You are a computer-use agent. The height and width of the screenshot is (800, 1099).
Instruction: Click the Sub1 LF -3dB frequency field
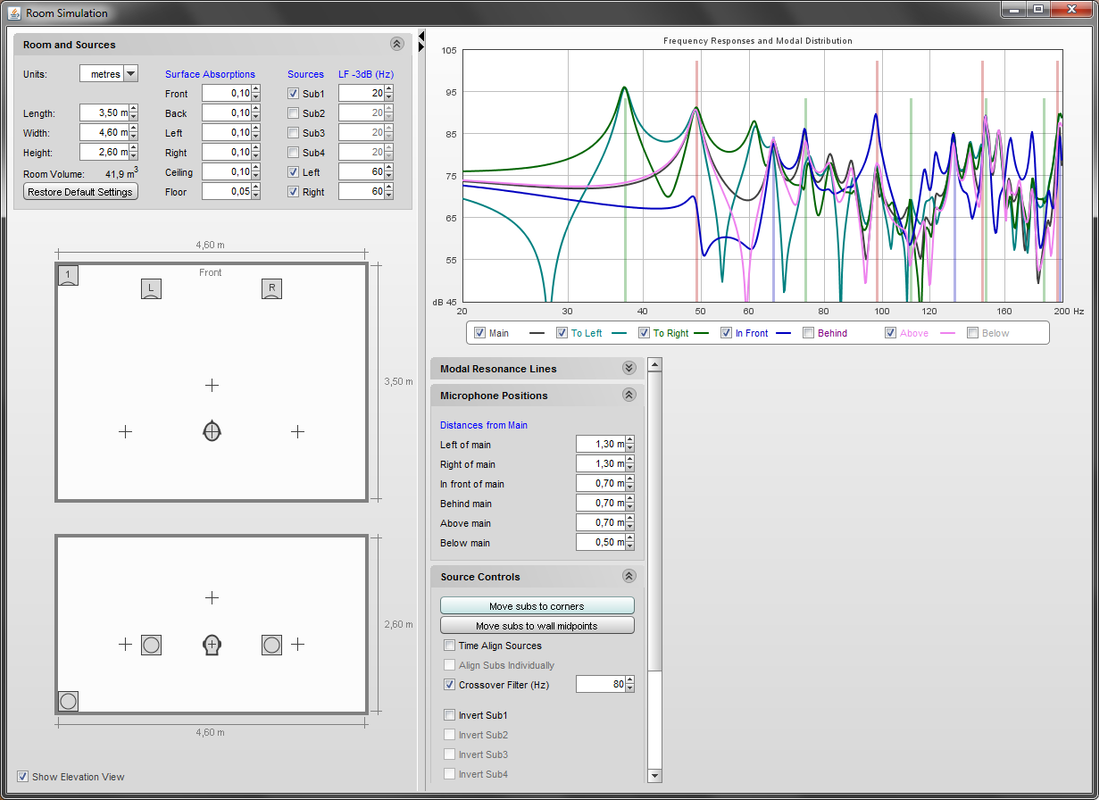tap(362, 93)
